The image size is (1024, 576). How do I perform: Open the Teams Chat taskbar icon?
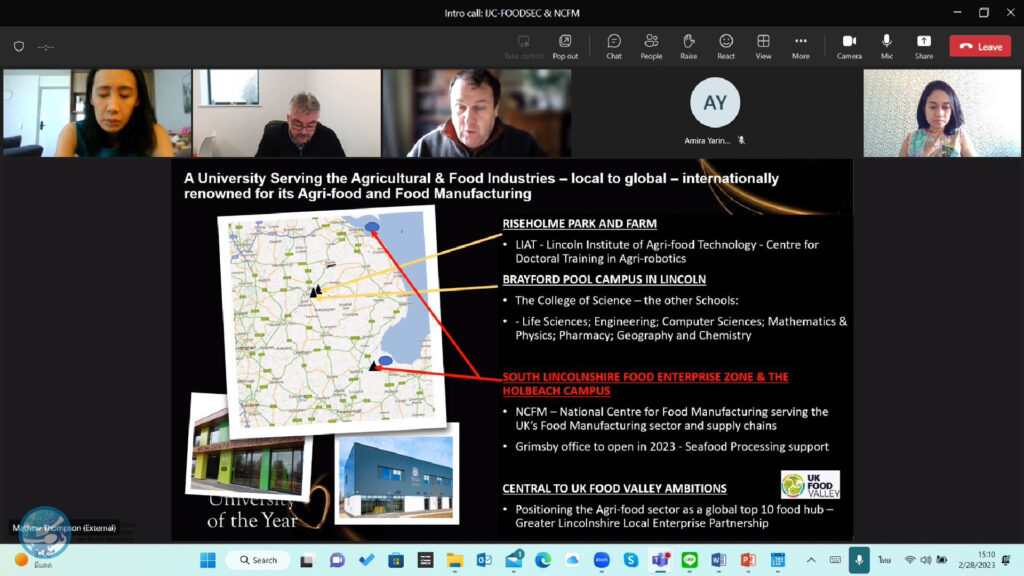(x=337, y=560)
